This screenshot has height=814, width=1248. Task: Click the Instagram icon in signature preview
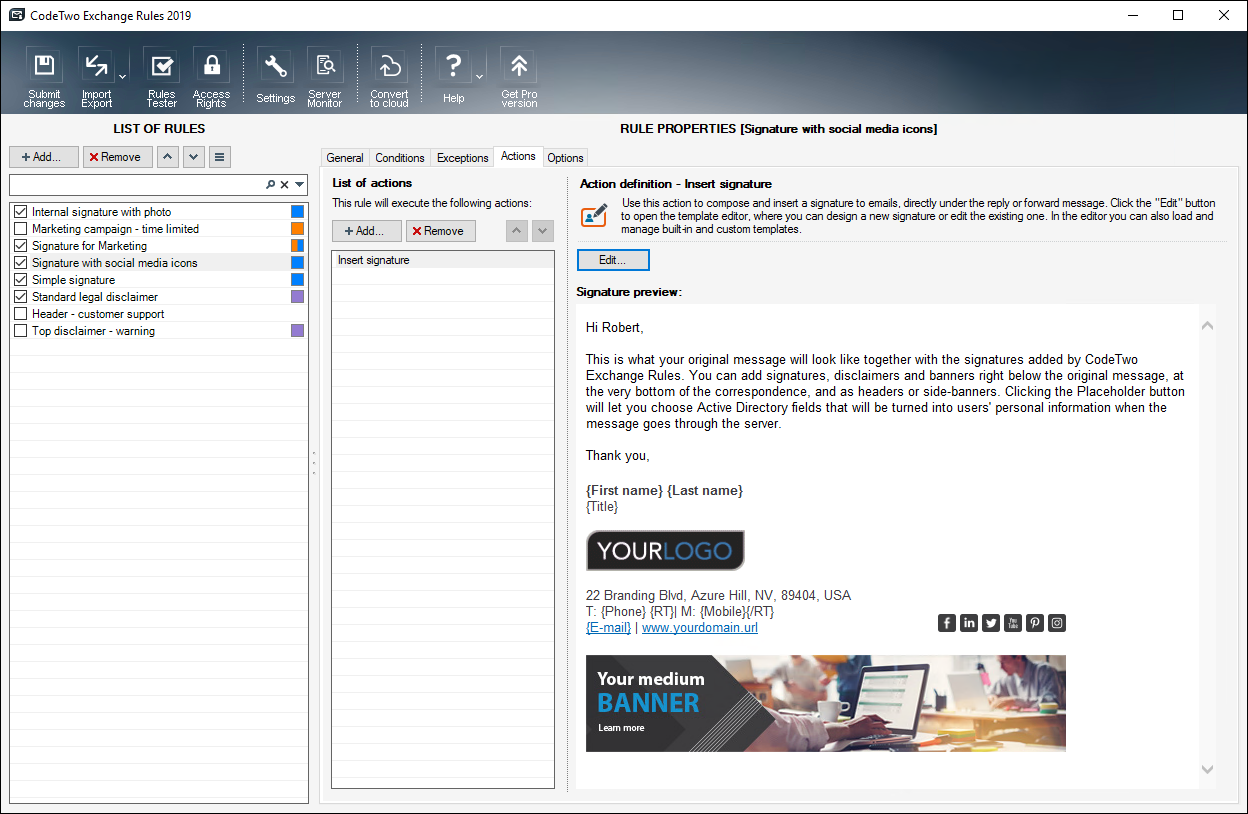click(x=1057, y=623)
